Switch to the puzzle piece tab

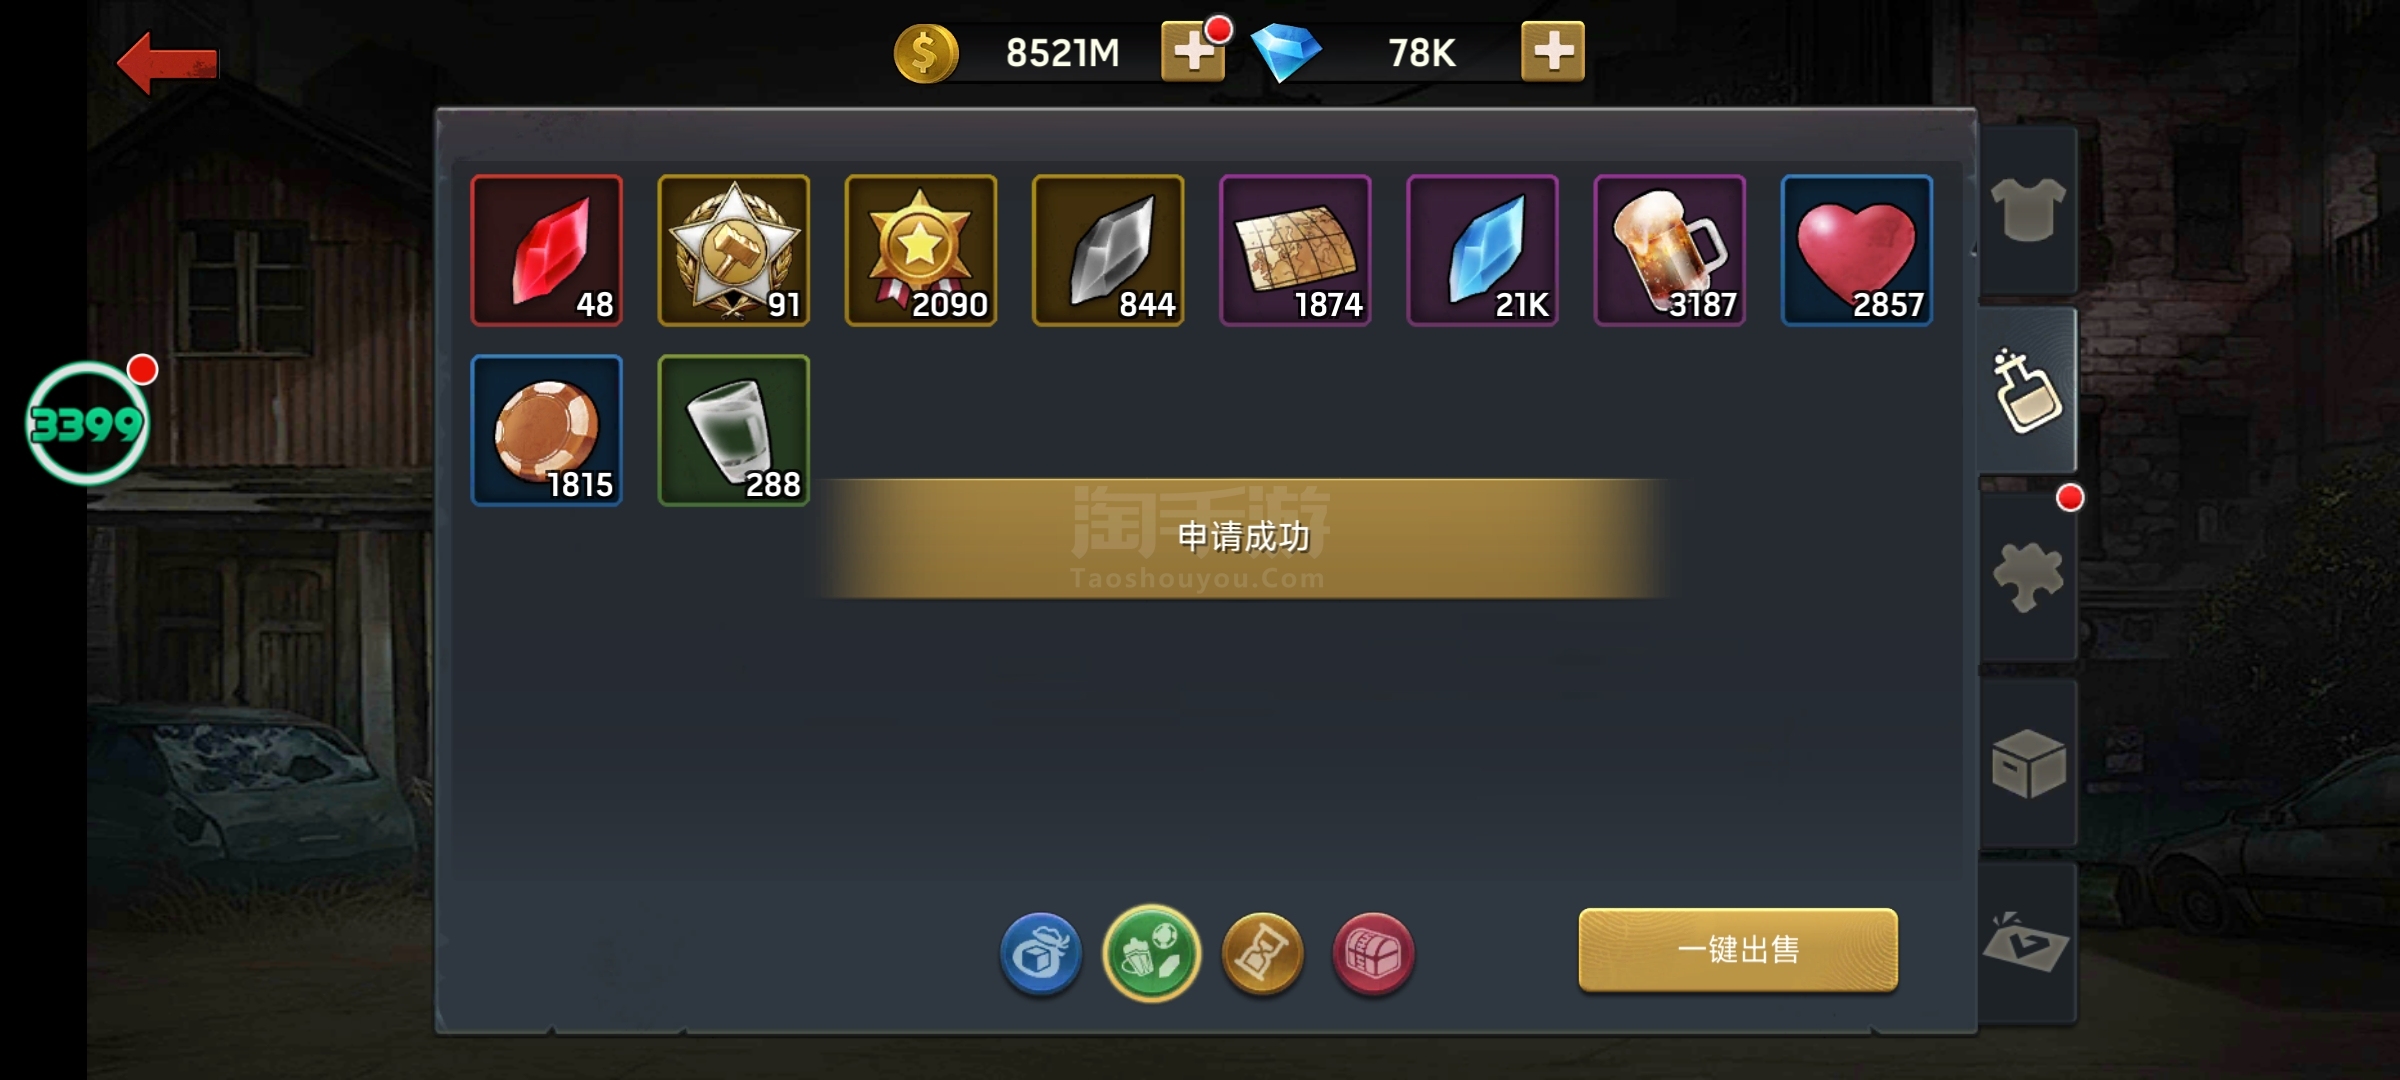(x=2028, y=577)
